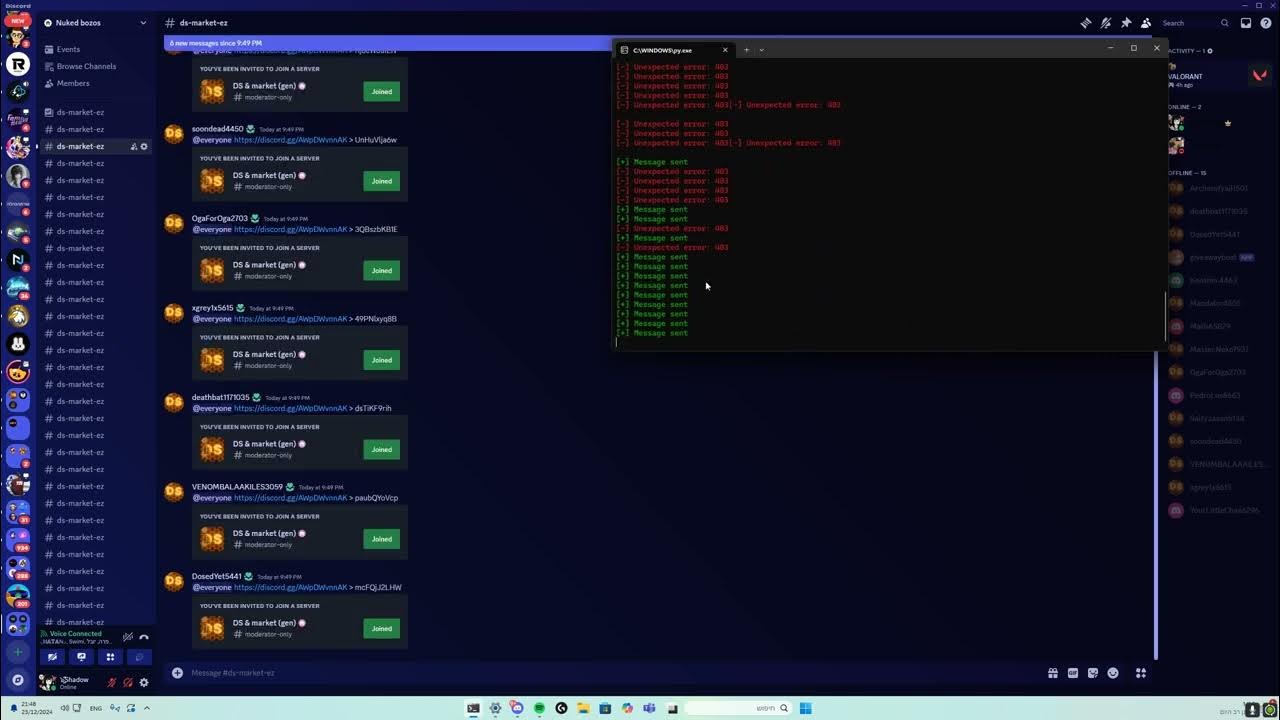Screen dimensions: 1280x720
Task: Click Joined button in xgrey1x5615's invite
Action: (x=382, y=360)
